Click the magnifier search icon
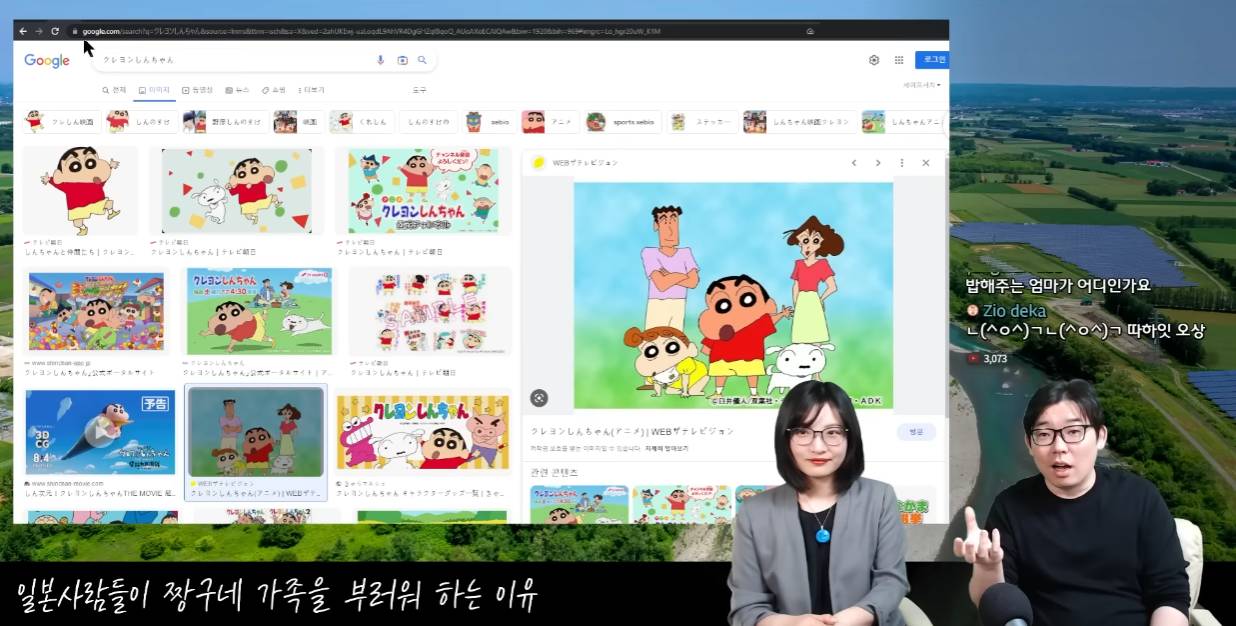 (422, 60)
